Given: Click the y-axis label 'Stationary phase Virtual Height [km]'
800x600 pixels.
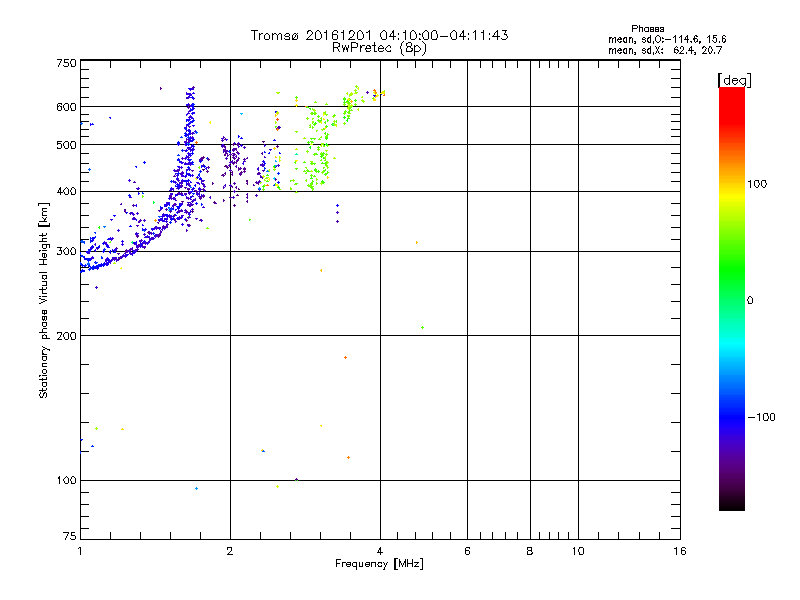Looking at the screenshot, I should point(43,300).
